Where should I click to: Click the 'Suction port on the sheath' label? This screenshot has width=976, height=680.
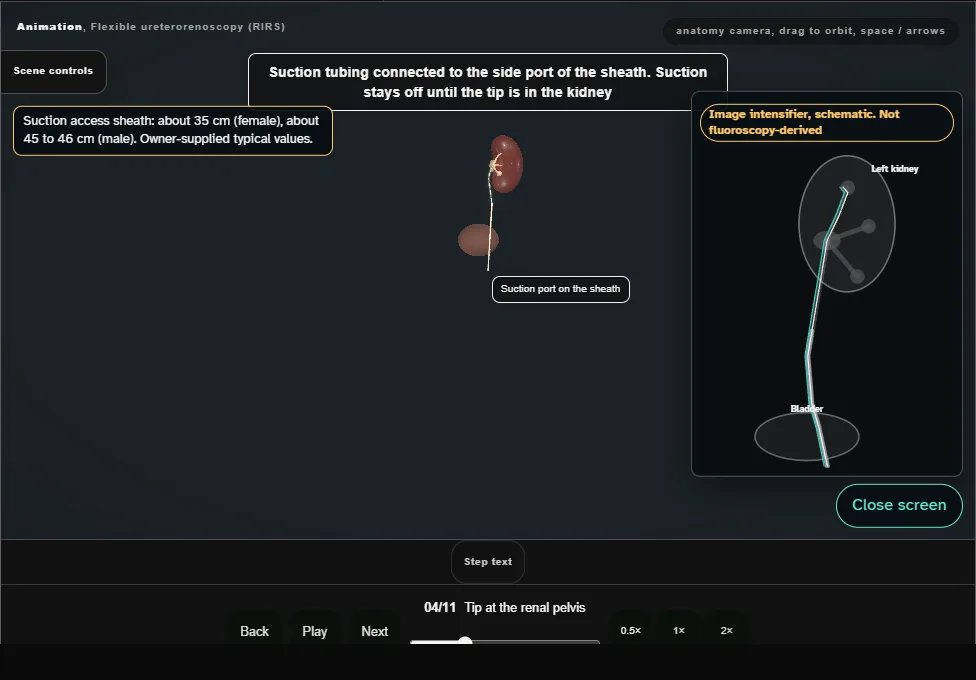tap(561, 289)
